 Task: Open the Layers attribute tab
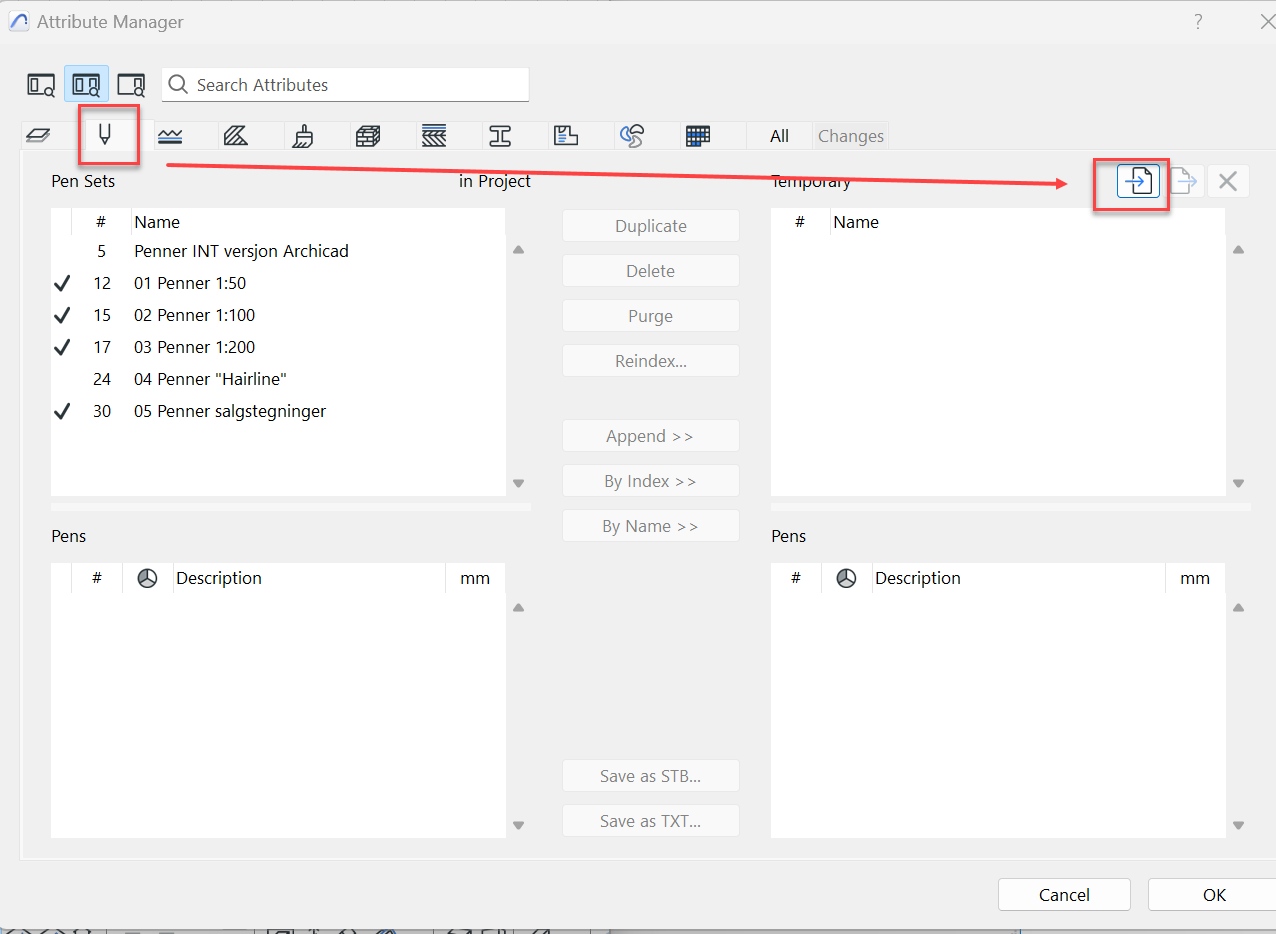pos(37,136)
